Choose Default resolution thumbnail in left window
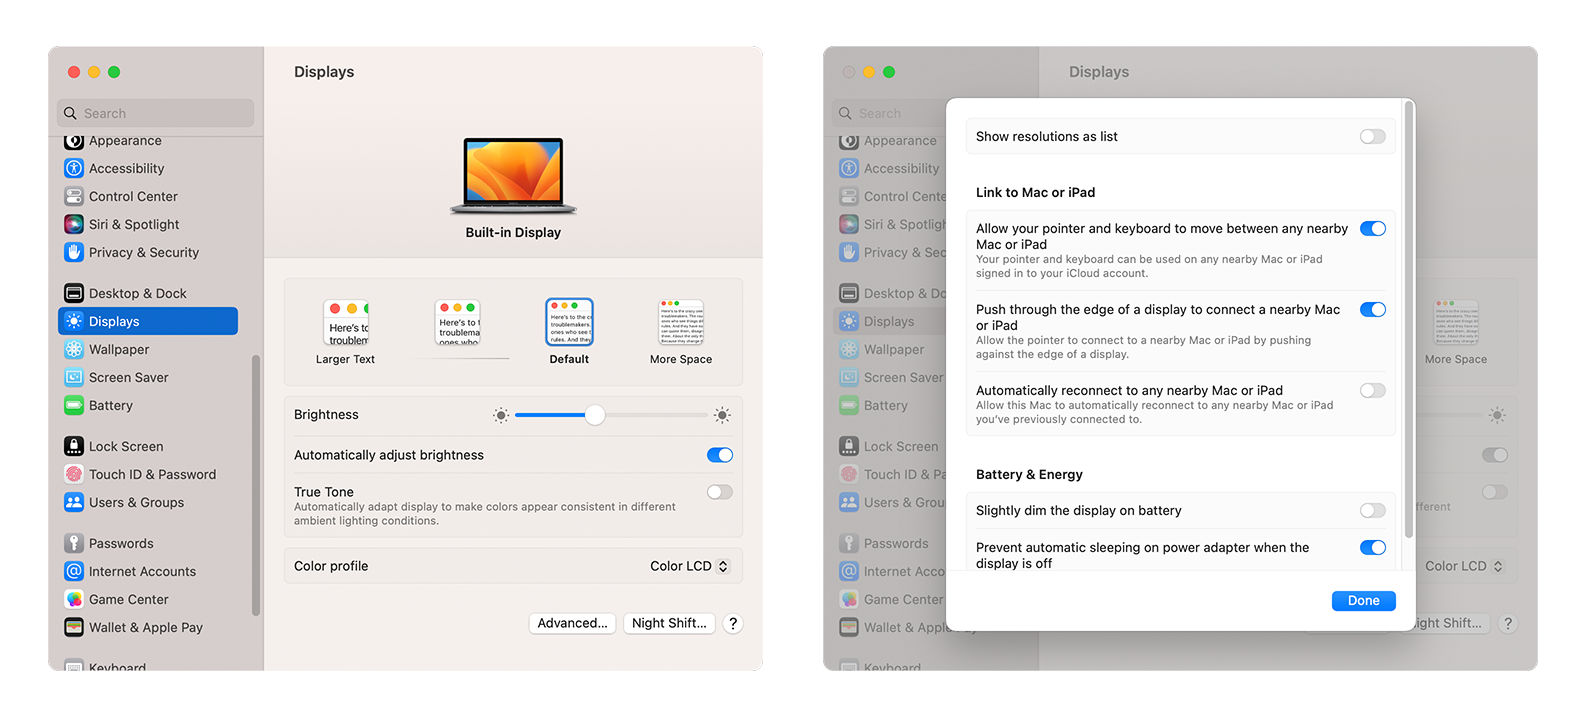This screenshot has width=1586, height=716. (569, 322)
